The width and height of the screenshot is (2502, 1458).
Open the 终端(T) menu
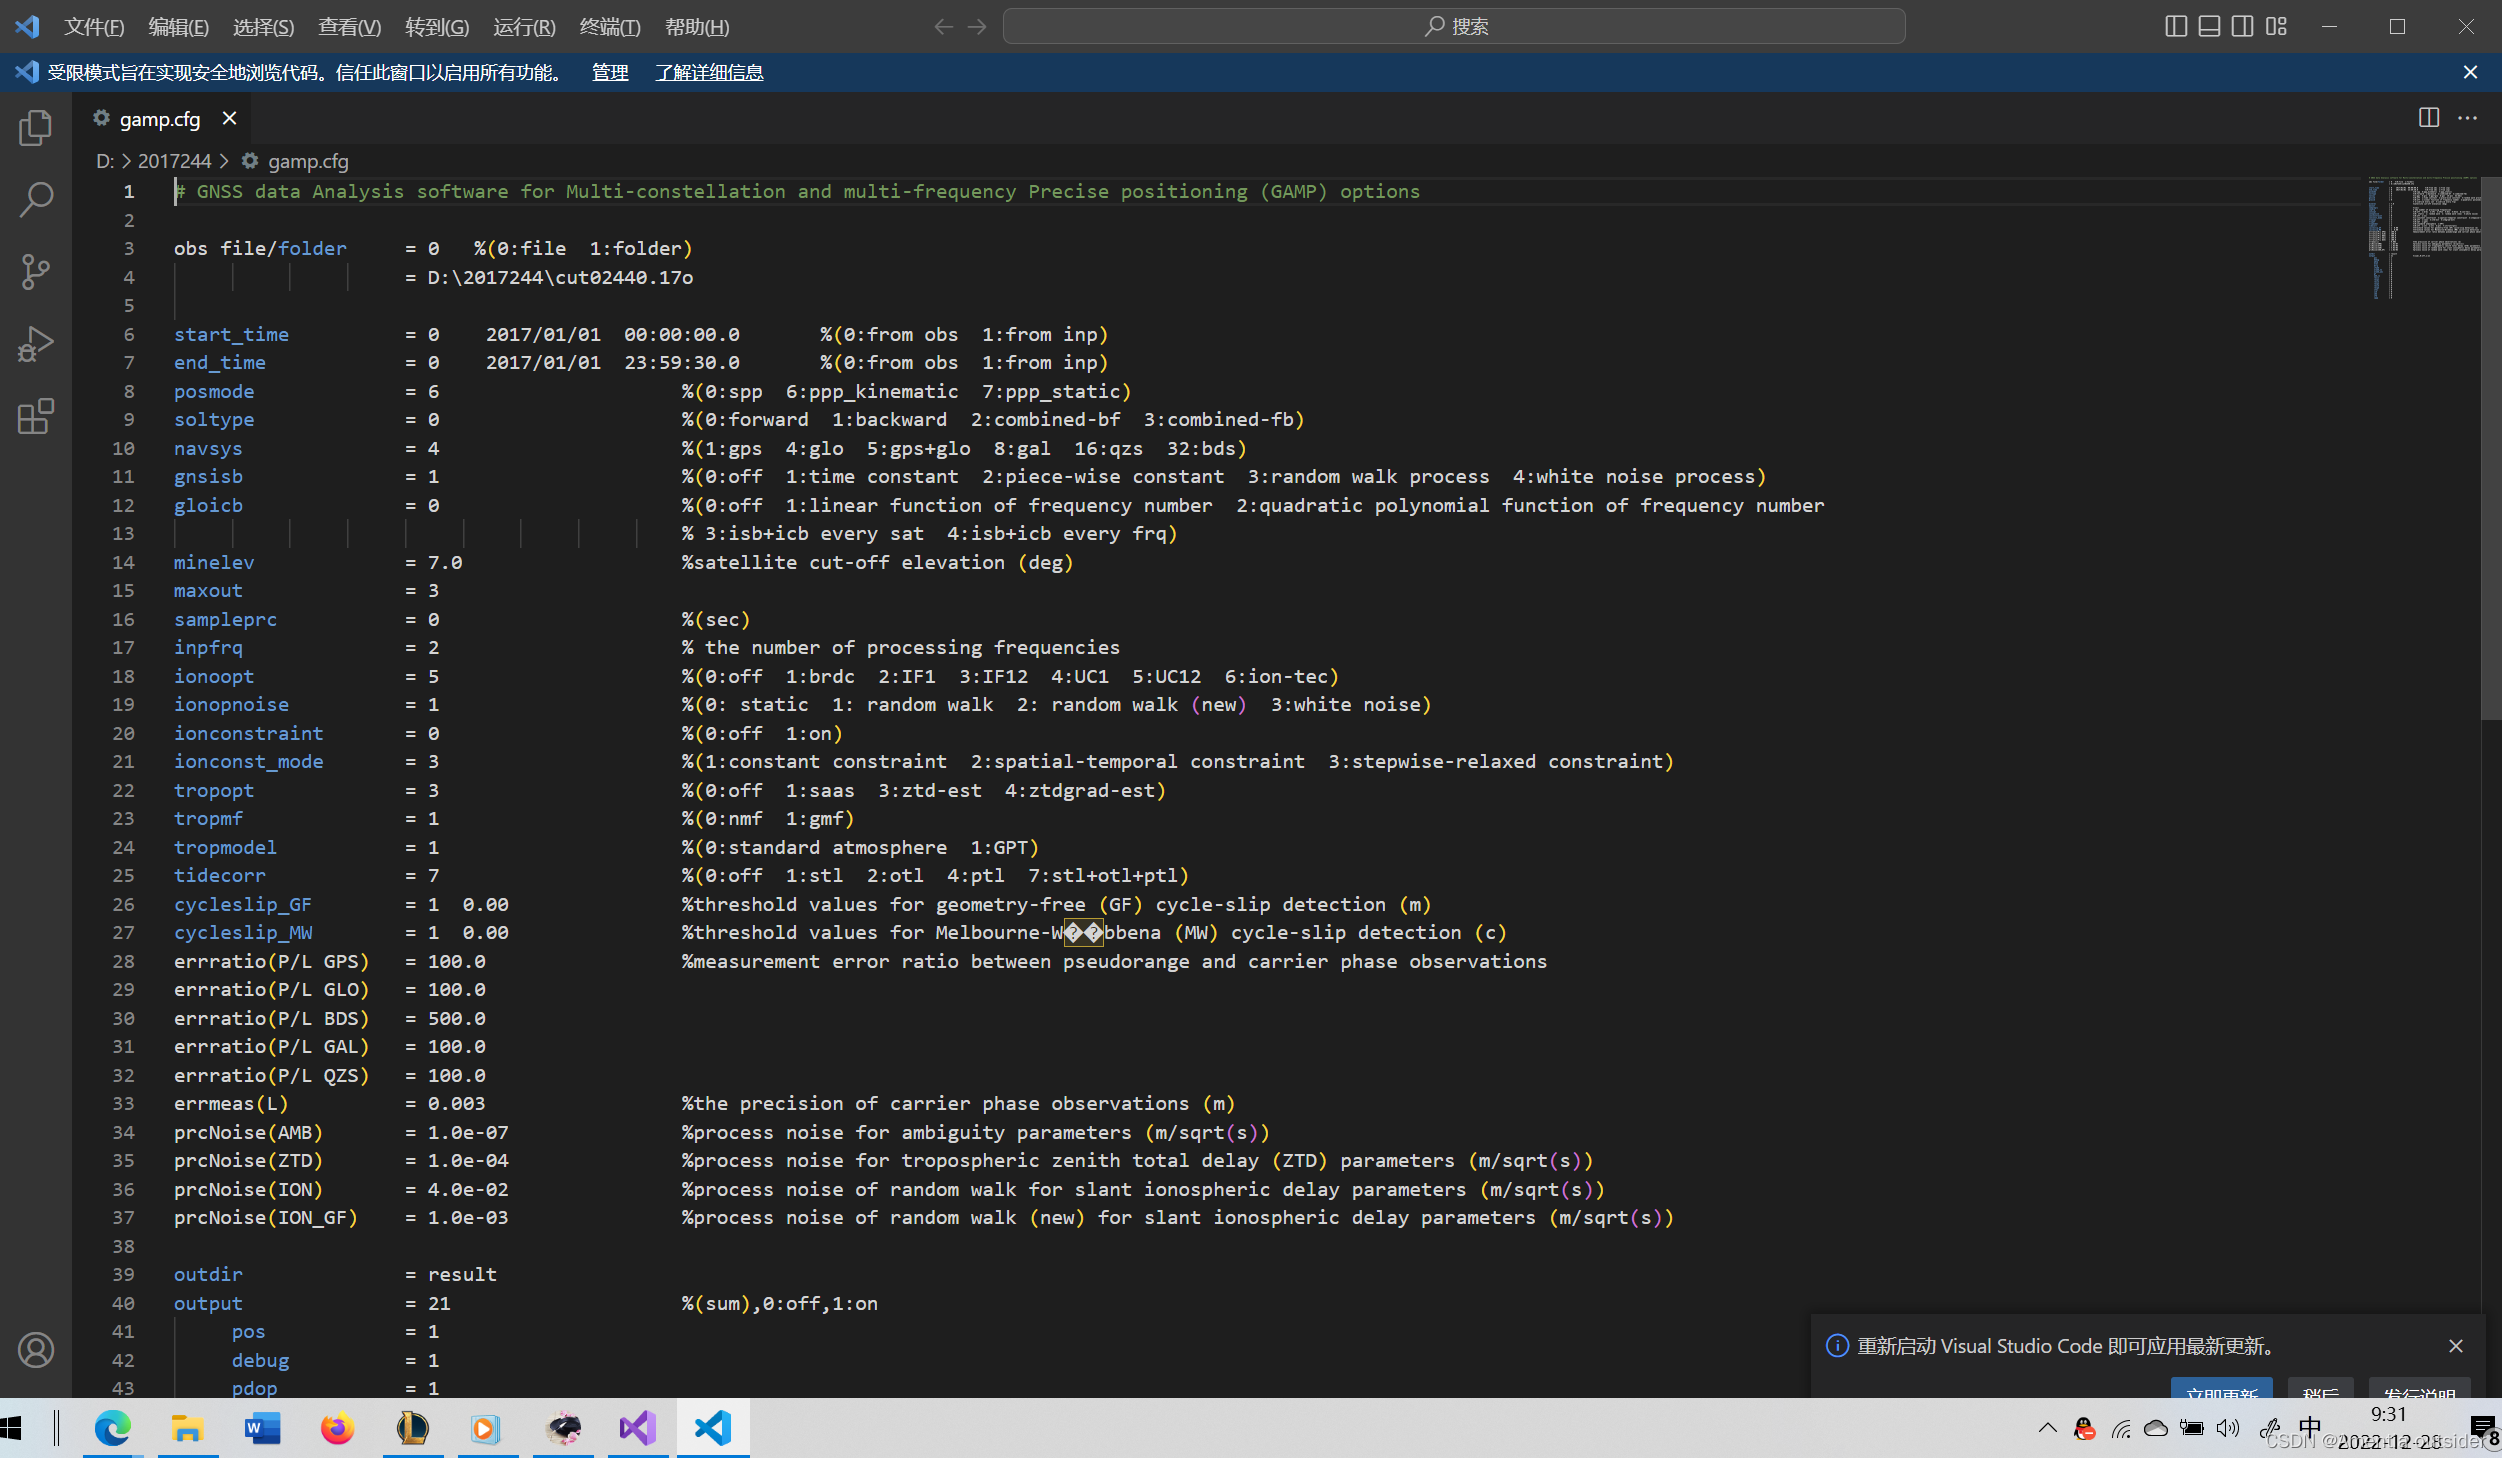point(609,27)
